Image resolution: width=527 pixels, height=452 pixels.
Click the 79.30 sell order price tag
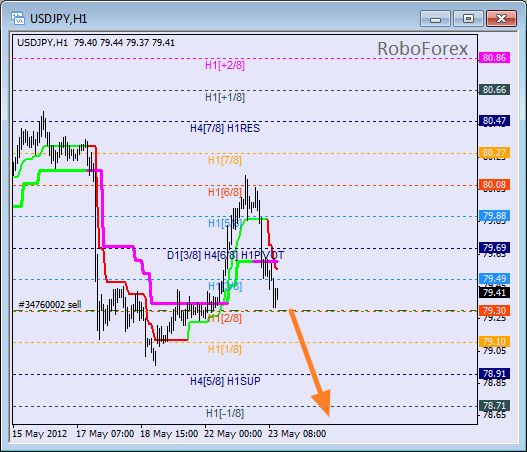click(x=494, y=311)
